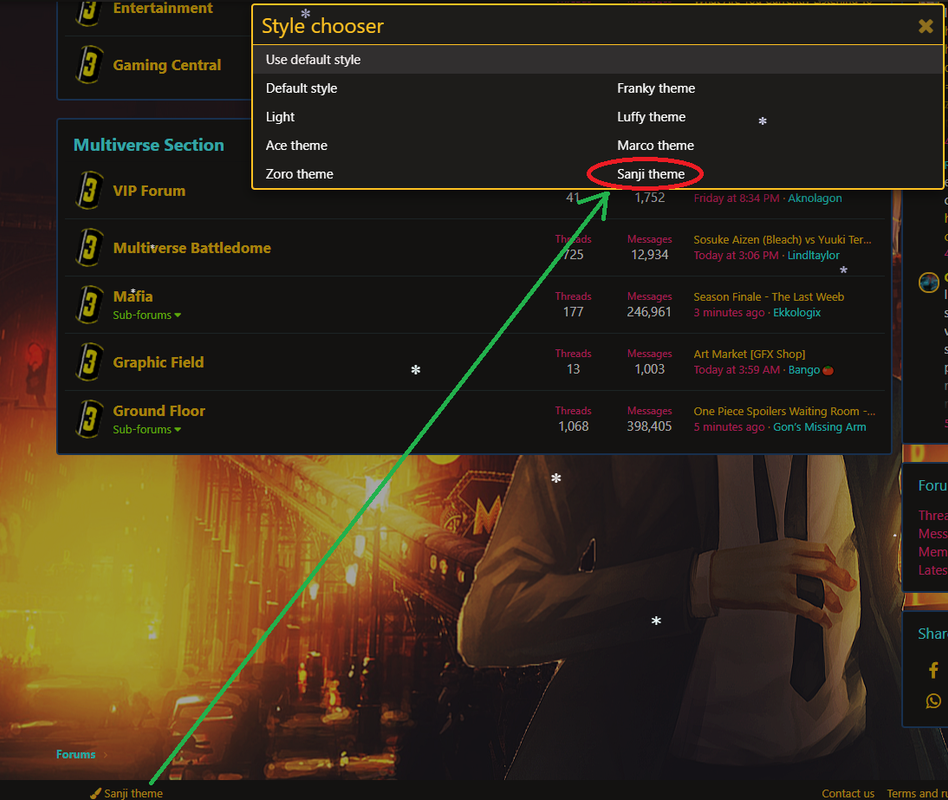Select the Marco theme
Image resolution: width=948 pixels, height=800 pixels.
[x=655, y=145]
